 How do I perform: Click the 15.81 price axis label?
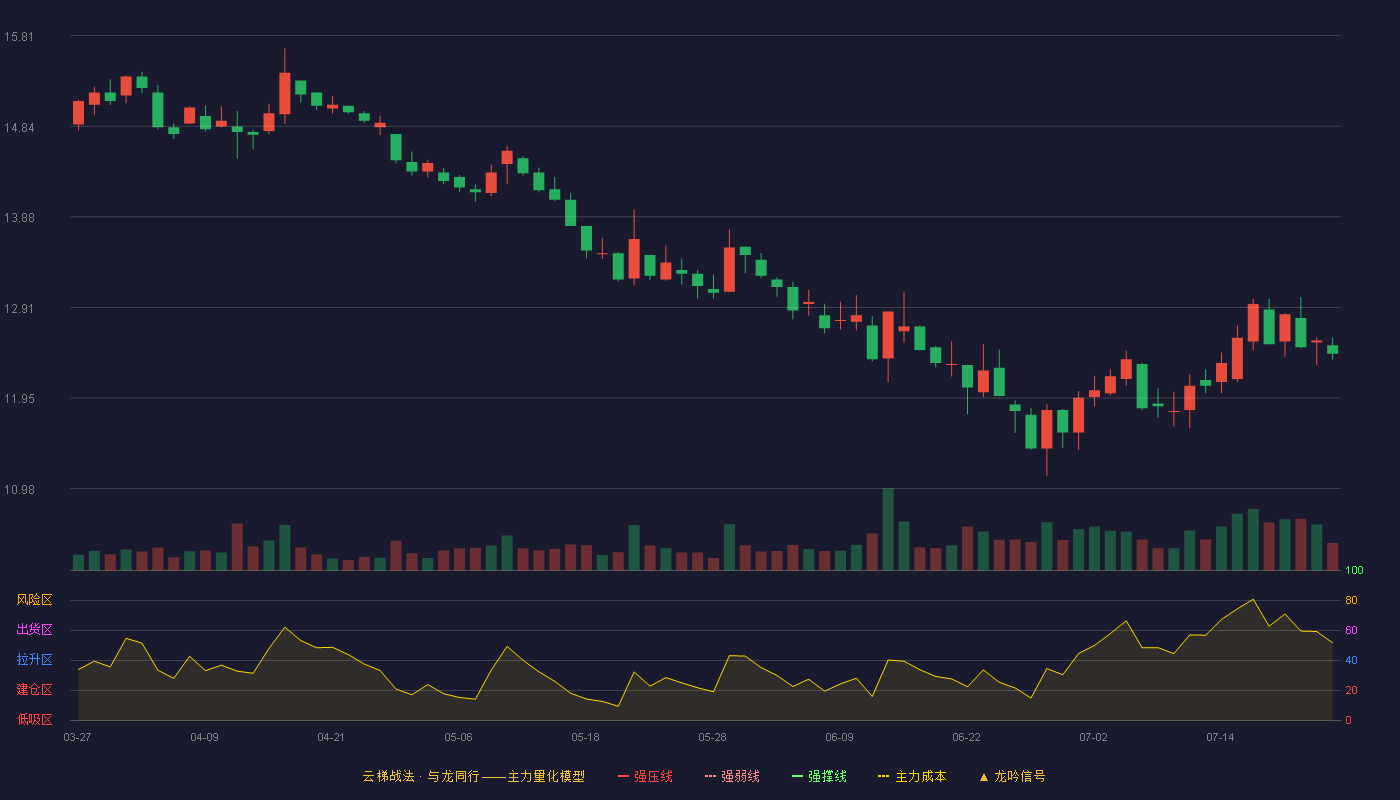18,37
